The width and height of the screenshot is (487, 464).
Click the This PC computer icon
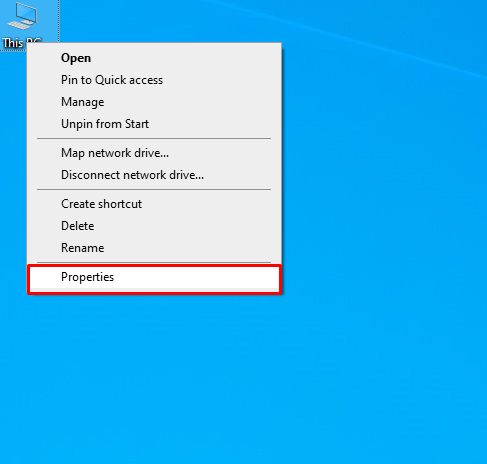22,16
